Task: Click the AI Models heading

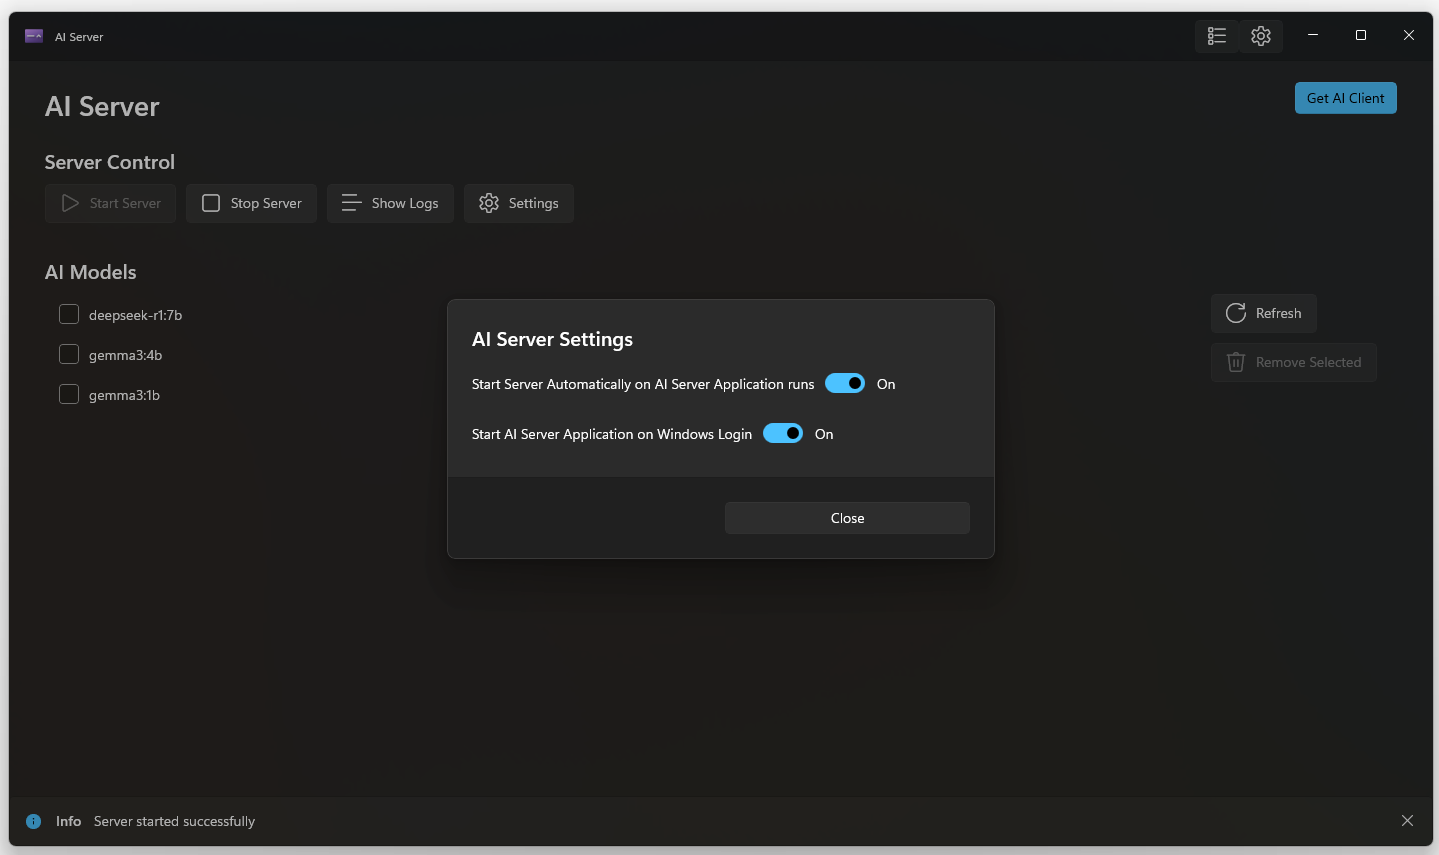Action: click(91, 272)
